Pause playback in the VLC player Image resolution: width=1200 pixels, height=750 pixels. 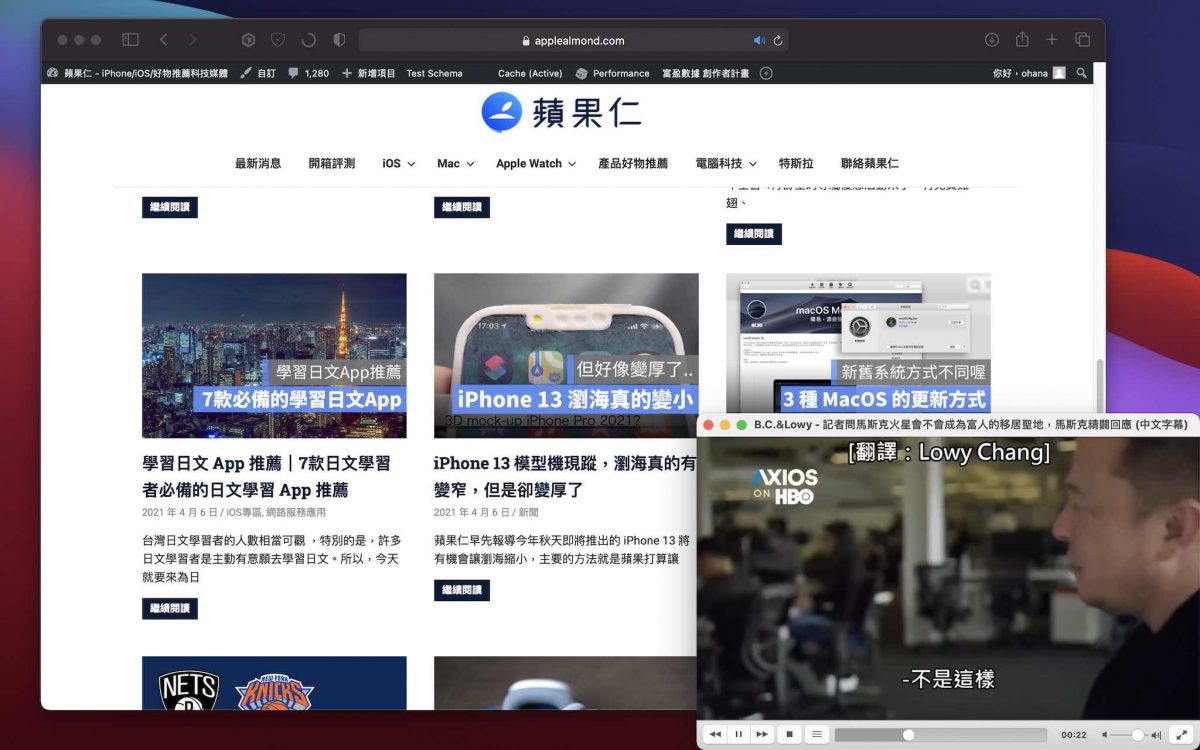739,734
